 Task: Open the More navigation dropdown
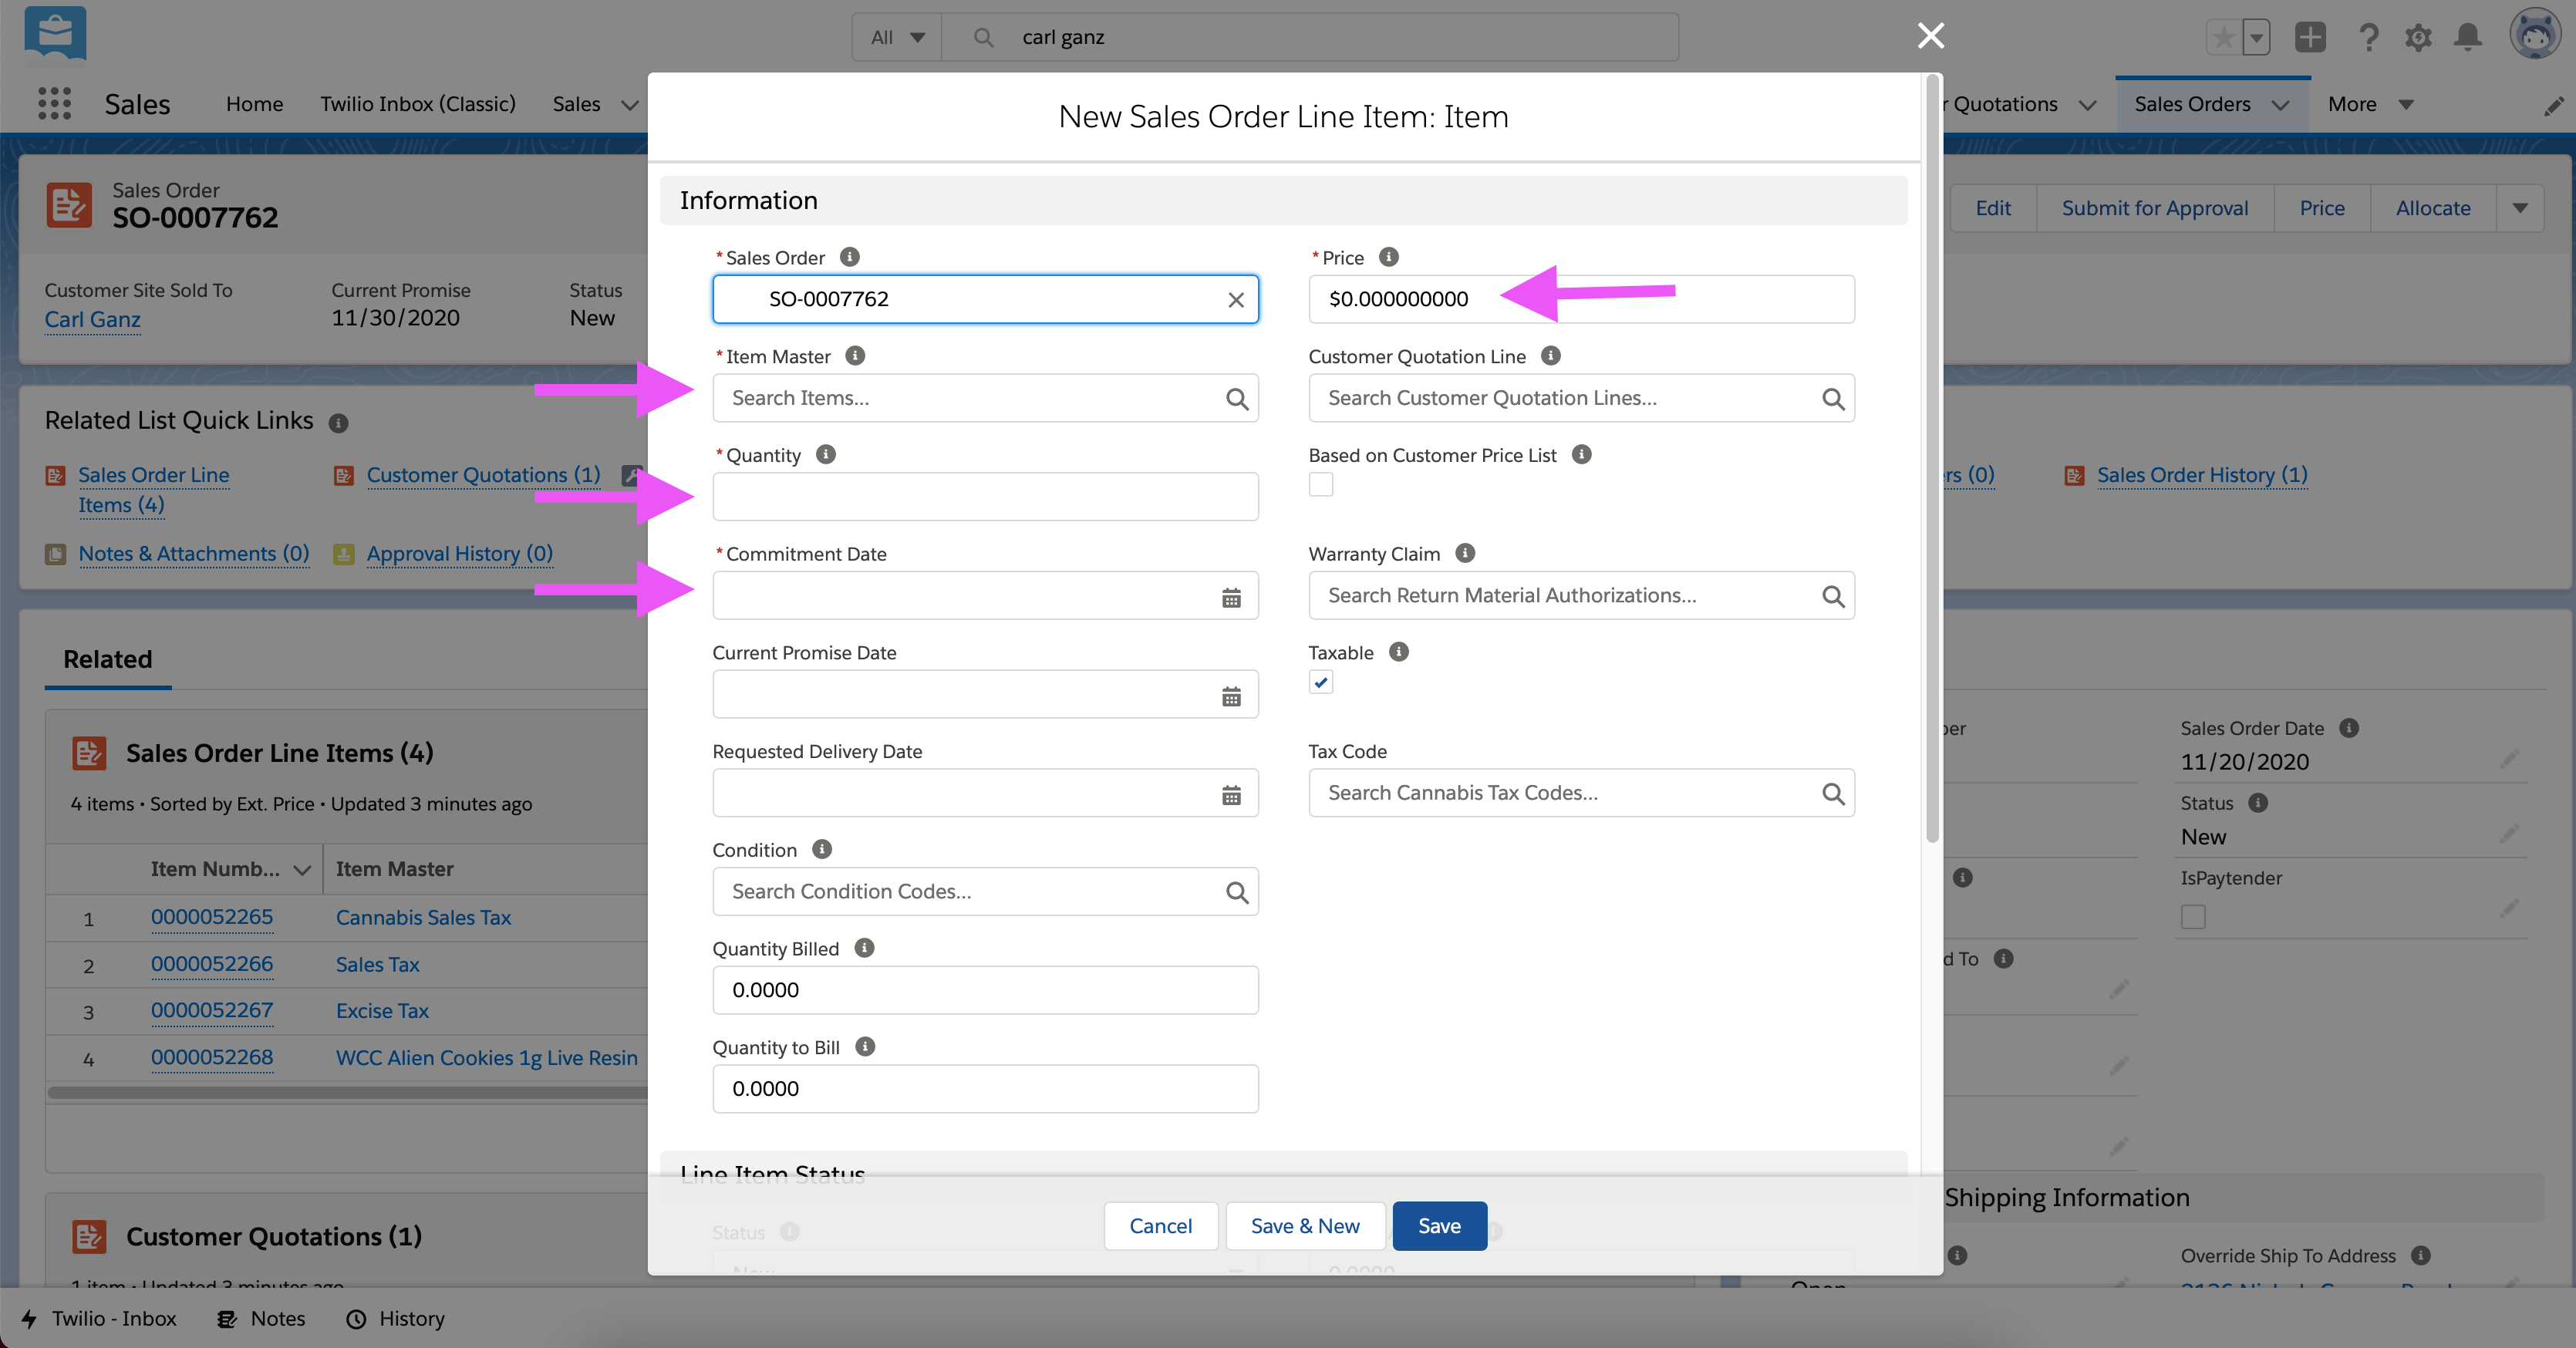2370,105
